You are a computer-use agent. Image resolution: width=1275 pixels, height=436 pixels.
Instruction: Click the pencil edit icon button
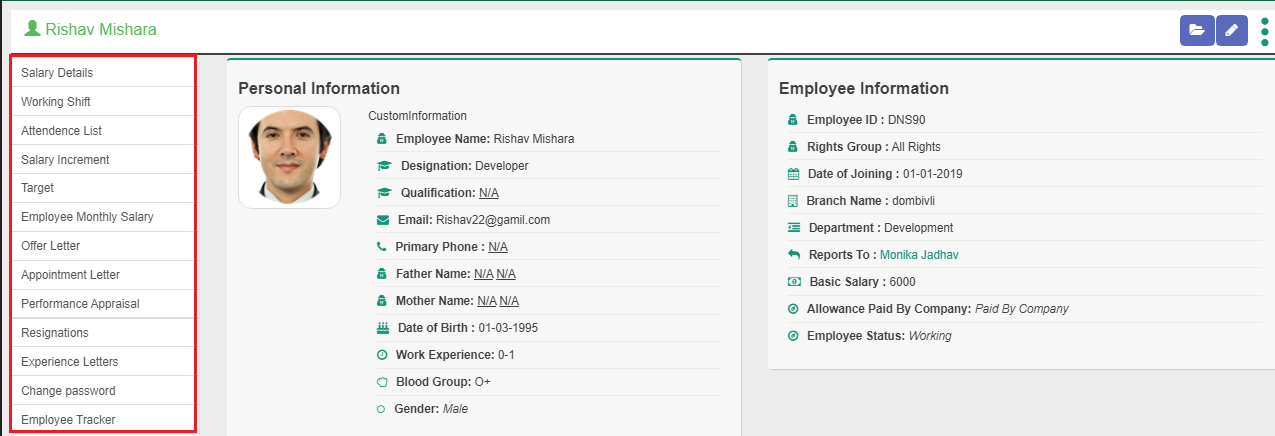click(1231, 31)
